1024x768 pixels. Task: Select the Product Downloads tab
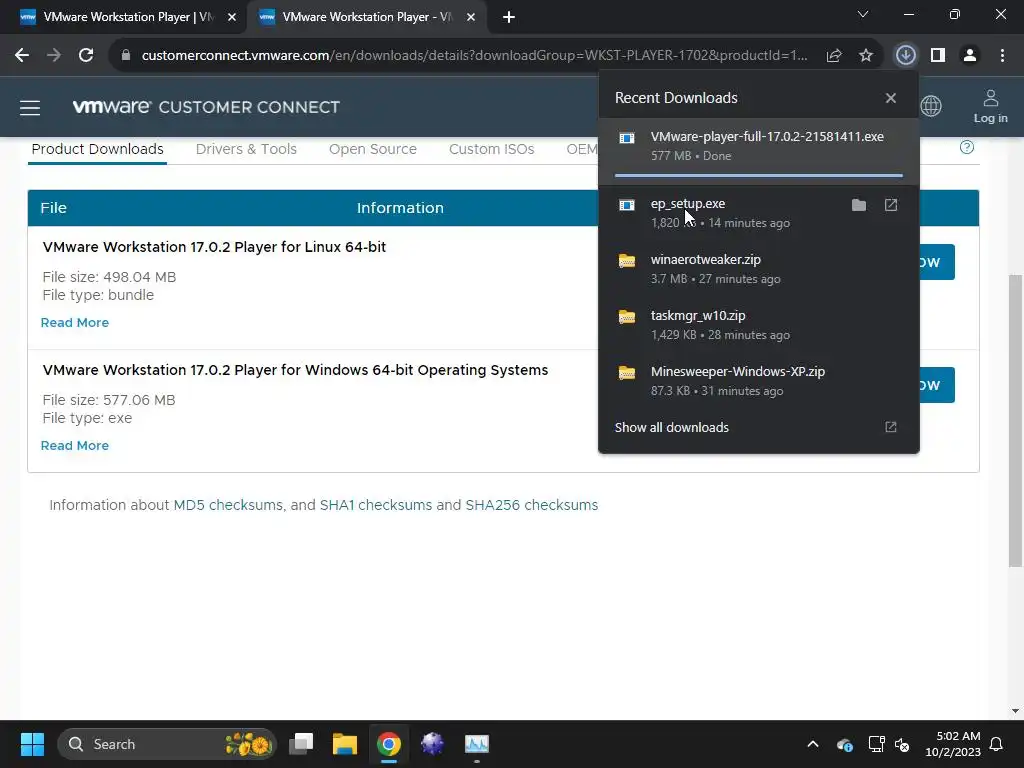pyautogui.click(x=97, y=149)
